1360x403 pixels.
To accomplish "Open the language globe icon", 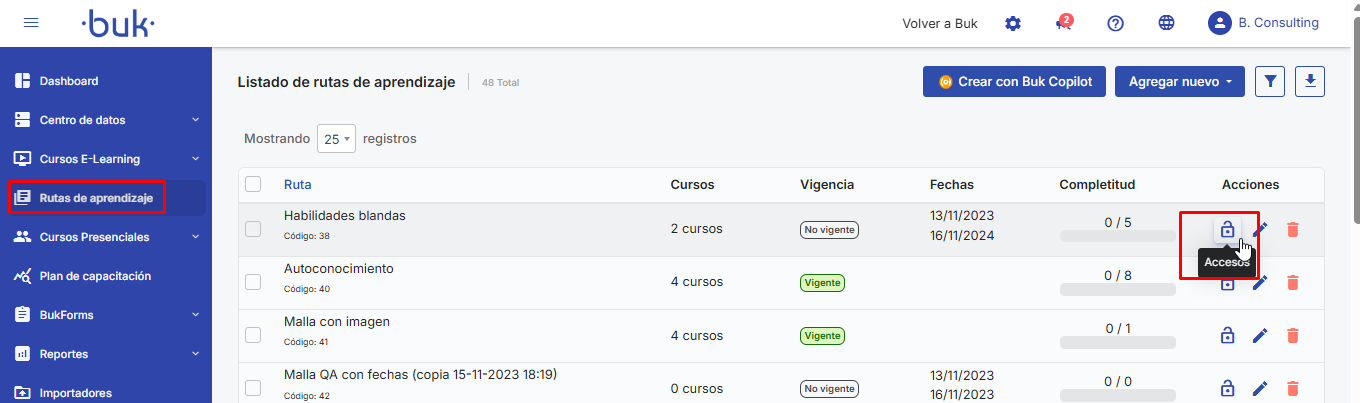I will coord(1167,23).
